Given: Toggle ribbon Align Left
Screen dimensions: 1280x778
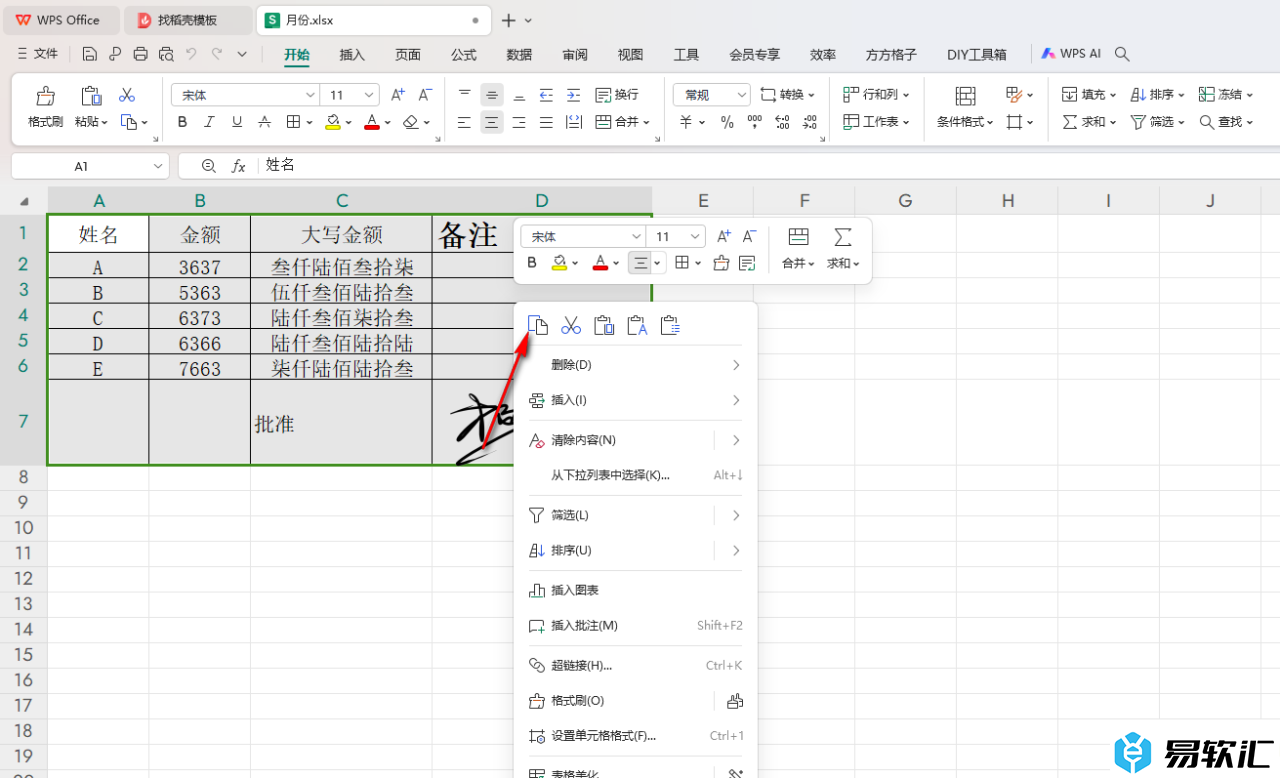Looking at the screenshot, I should tap(464, 122).
